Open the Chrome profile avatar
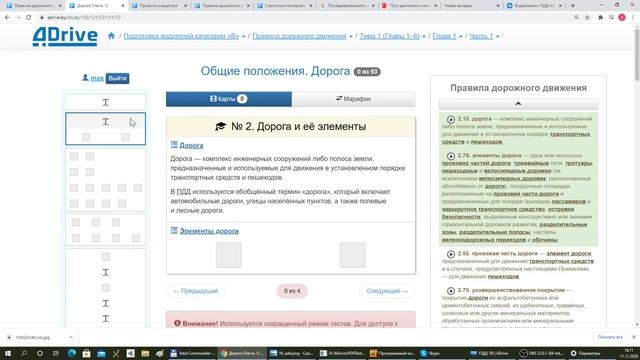The height and width of the screenshot is (360, 640). coord(622,17)
